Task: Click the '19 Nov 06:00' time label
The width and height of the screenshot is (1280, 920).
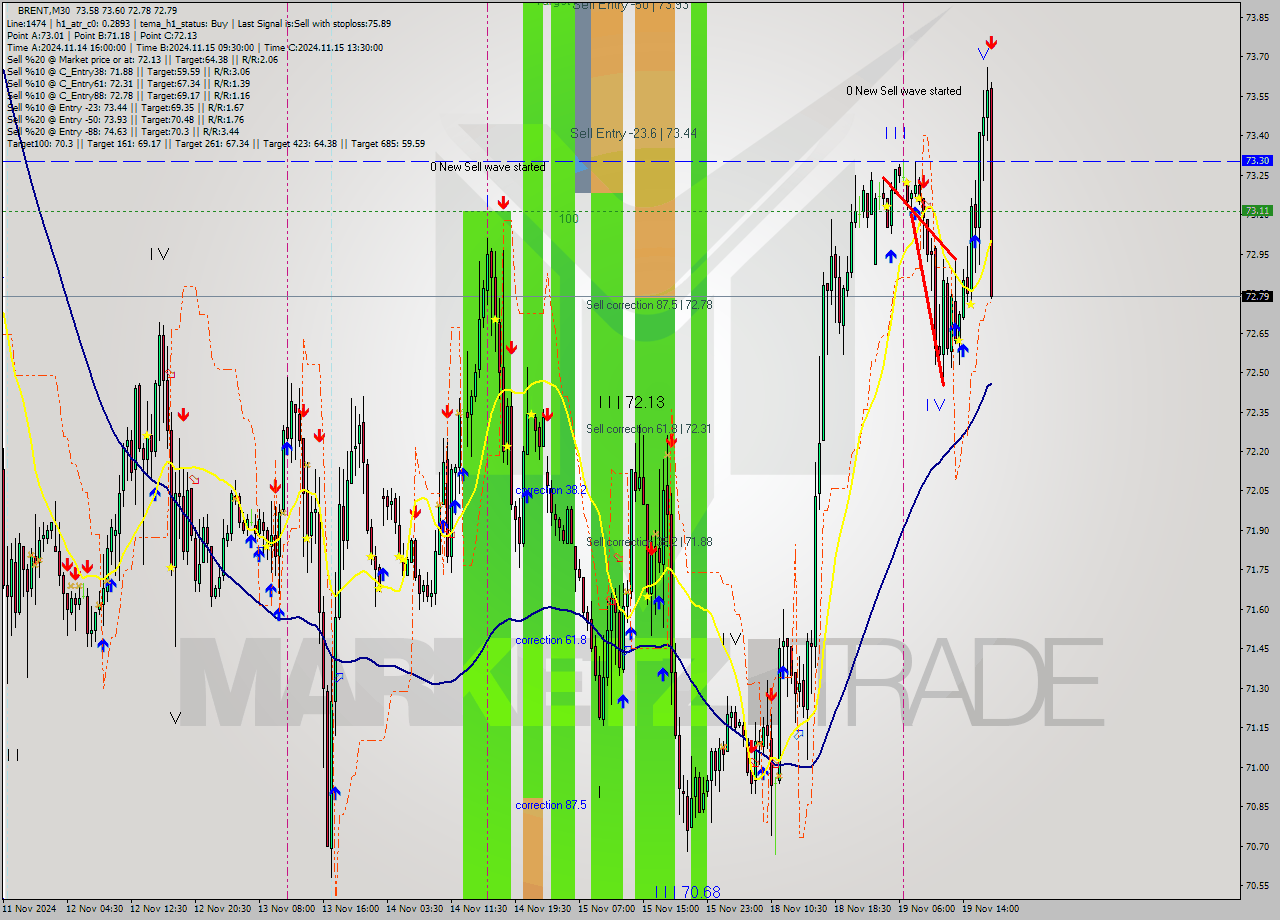Action: click(x=926, y=909)
